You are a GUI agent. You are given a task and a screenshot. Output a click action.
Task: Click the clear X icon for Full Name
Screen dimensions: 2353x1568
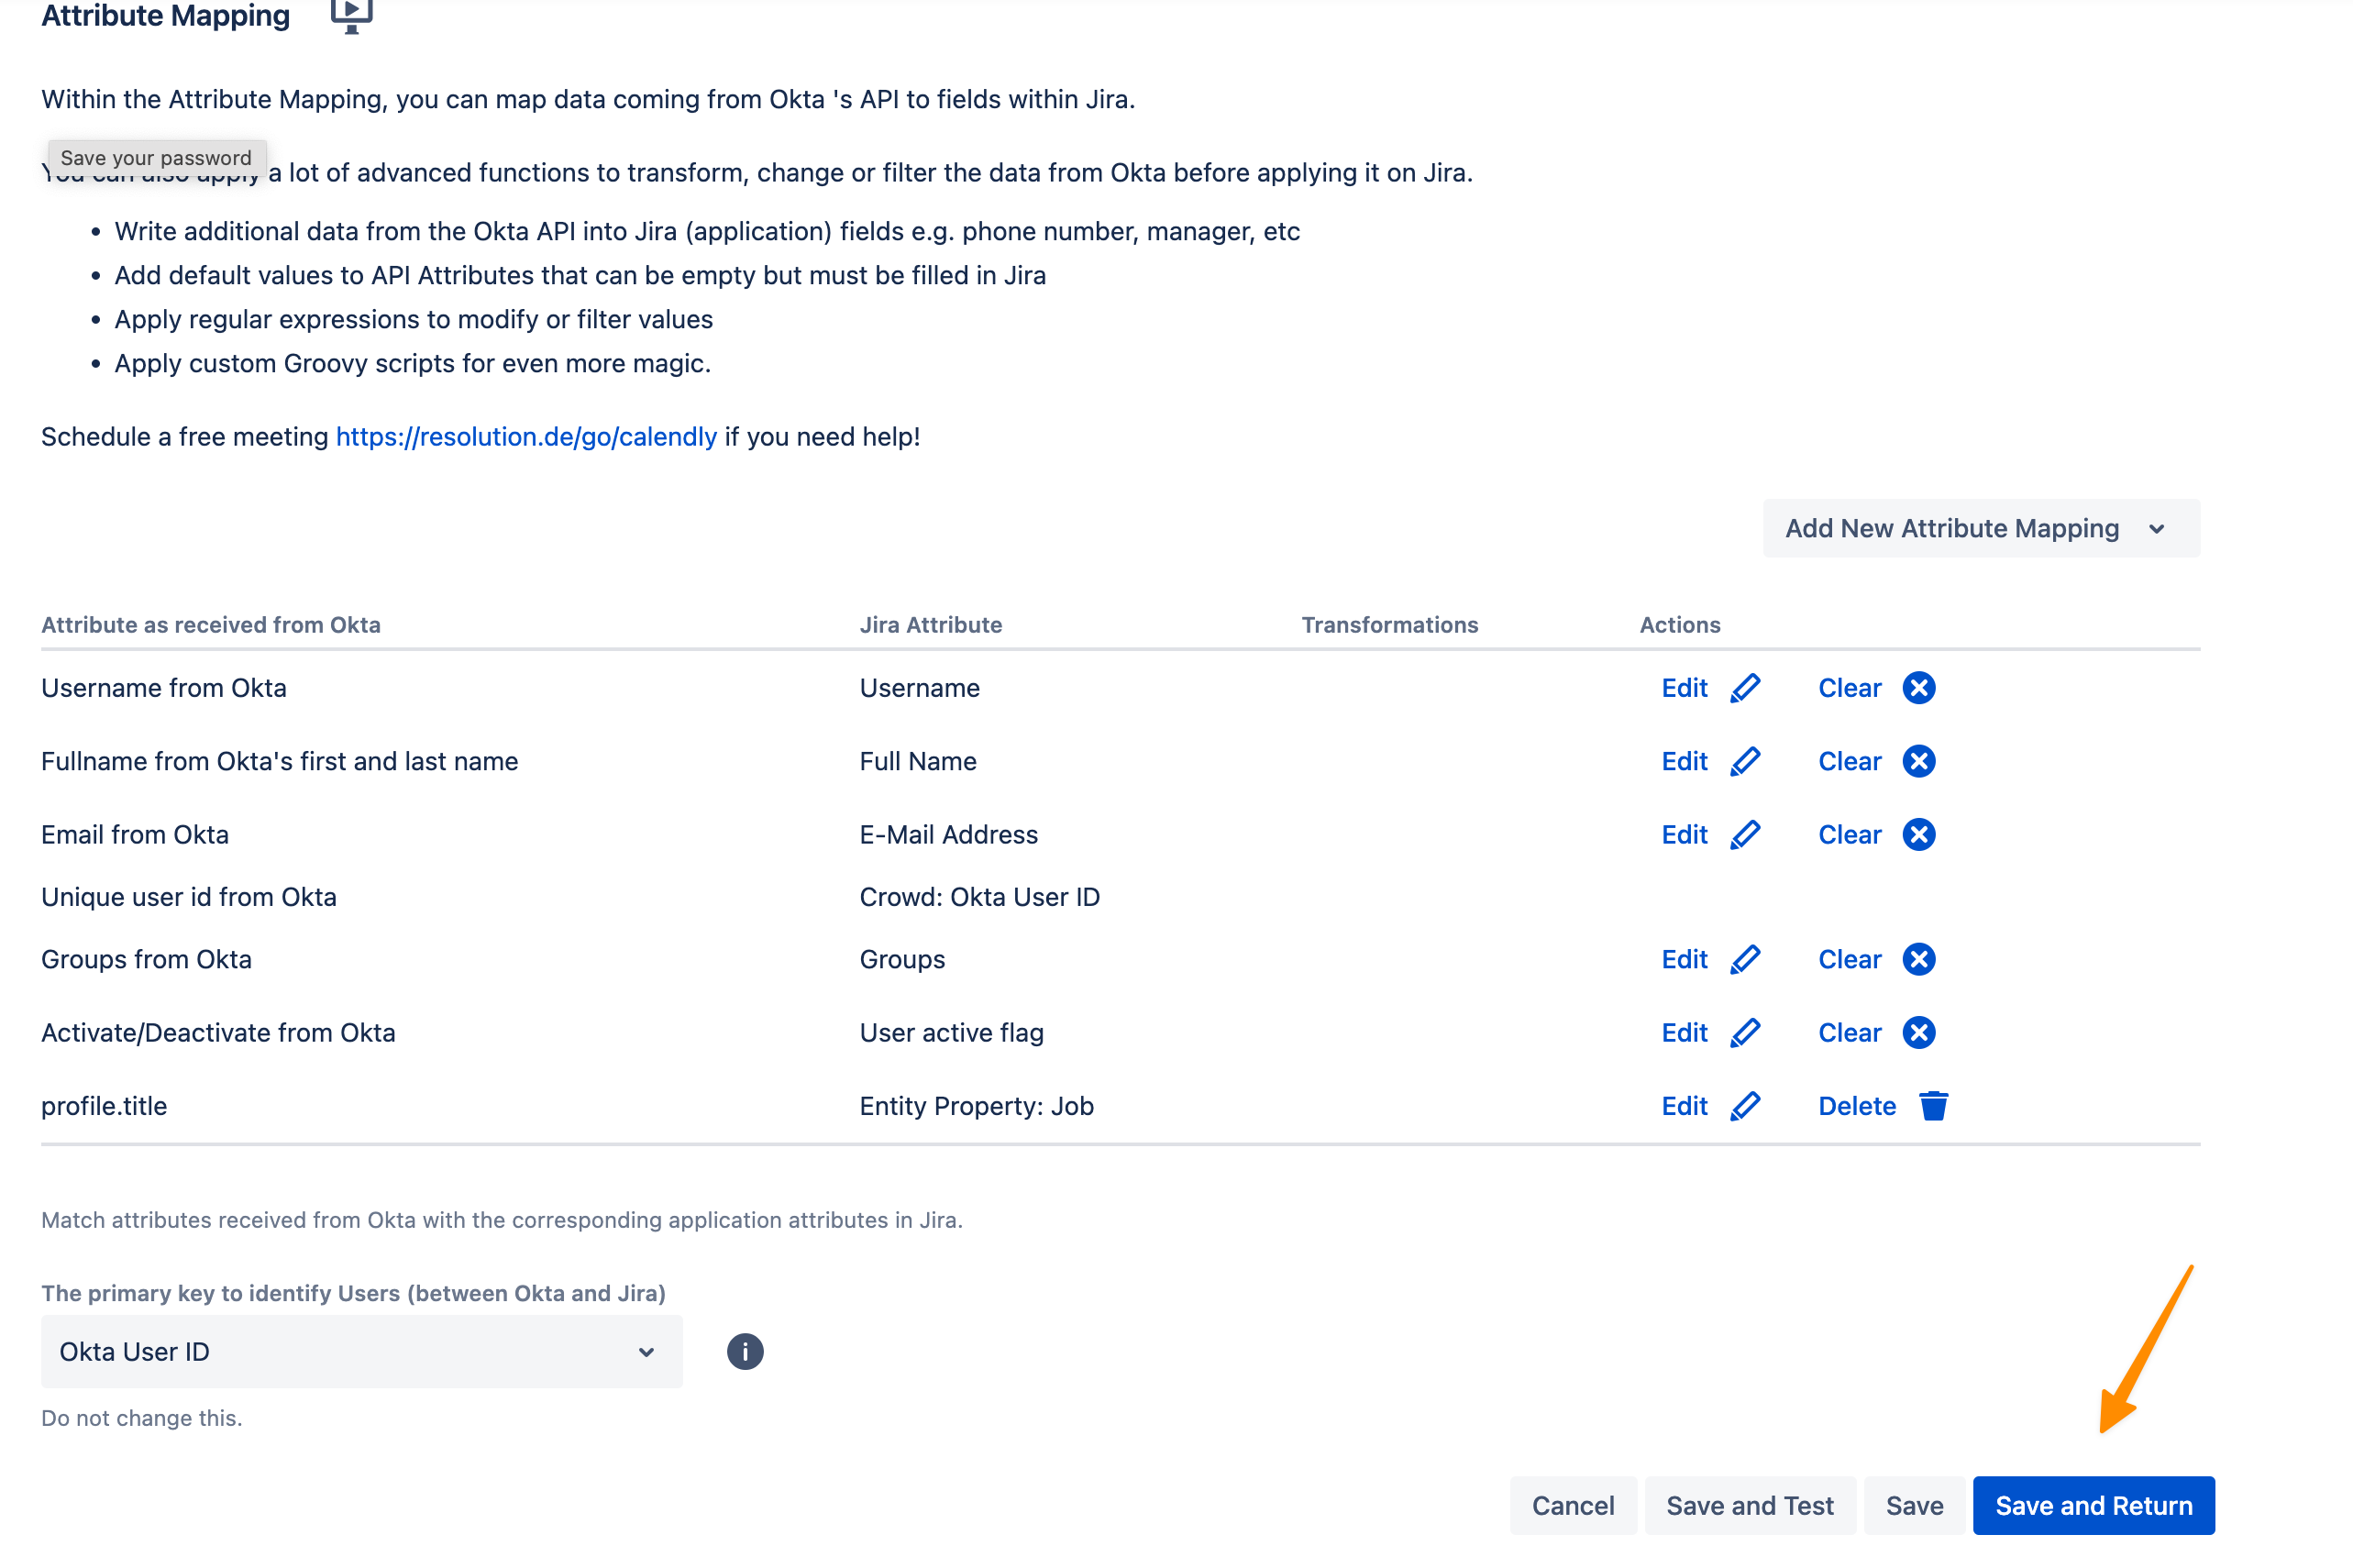pyautogui.click(x=1917, y=761)
